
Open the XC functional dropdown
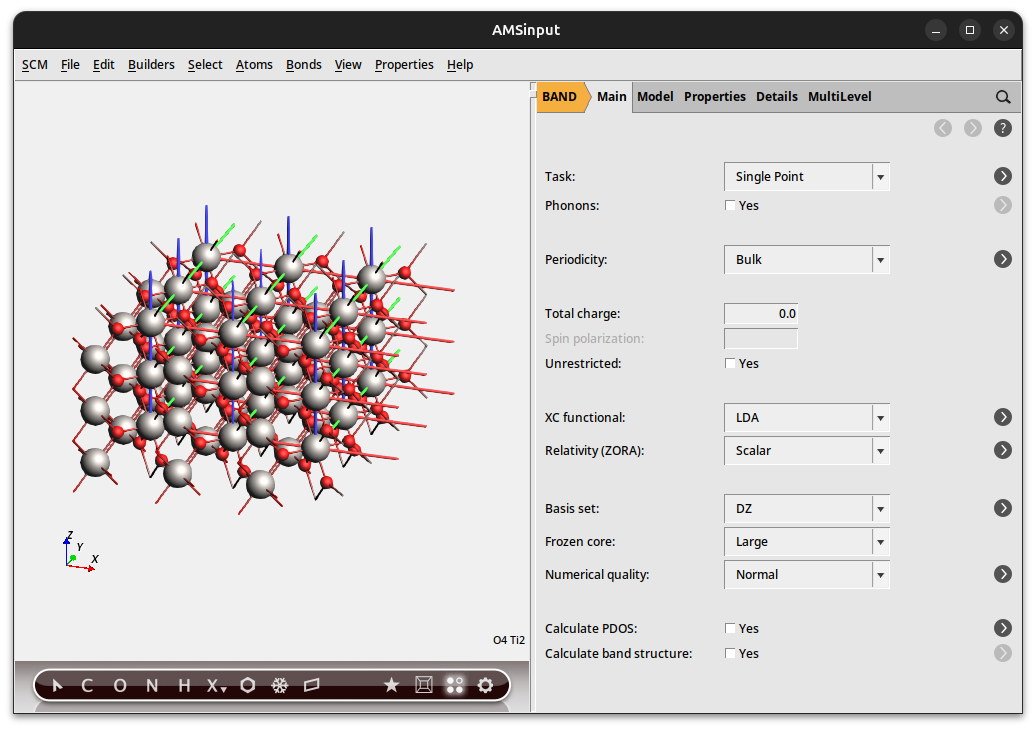[x=806, y=418]
